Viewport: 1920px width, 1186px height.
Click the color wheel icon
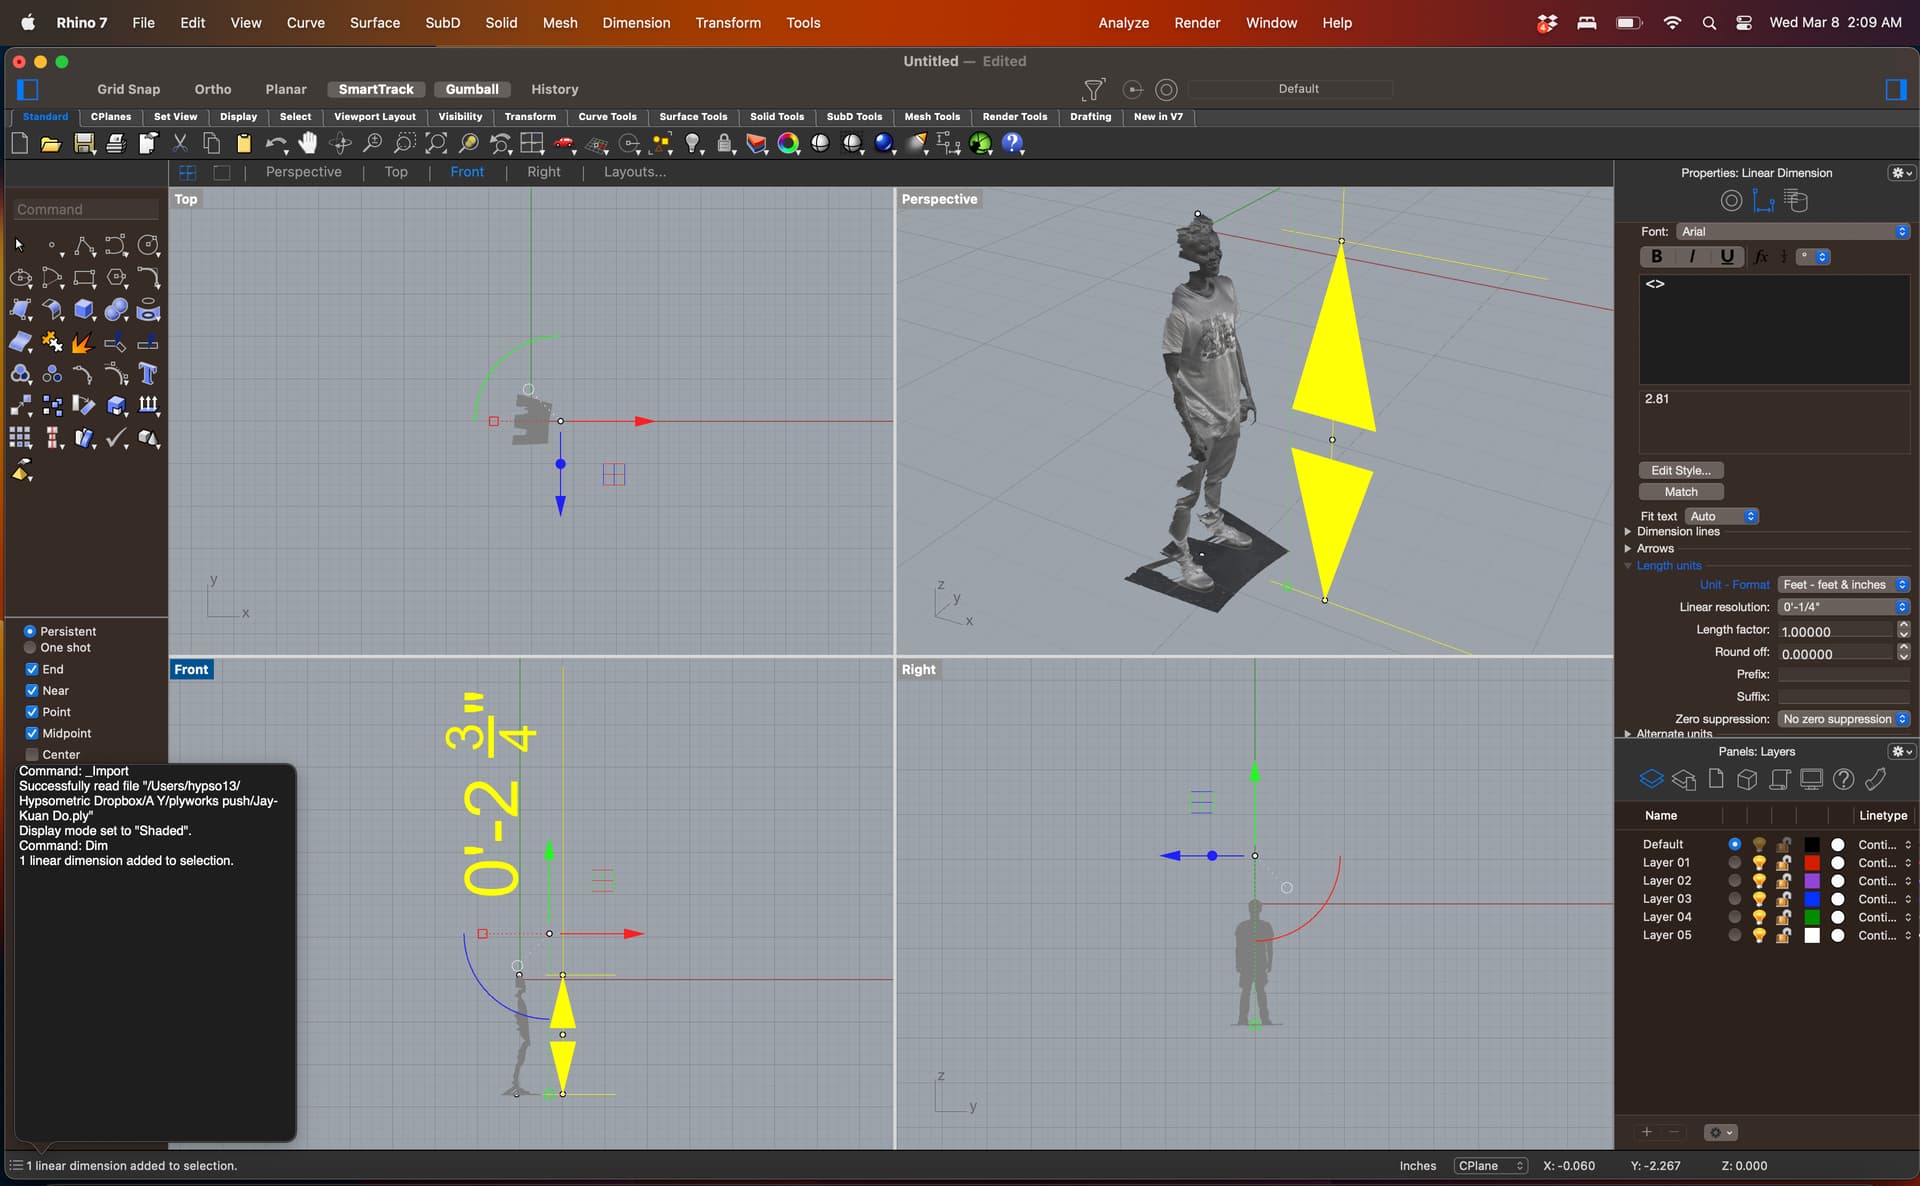pos(789,144)
